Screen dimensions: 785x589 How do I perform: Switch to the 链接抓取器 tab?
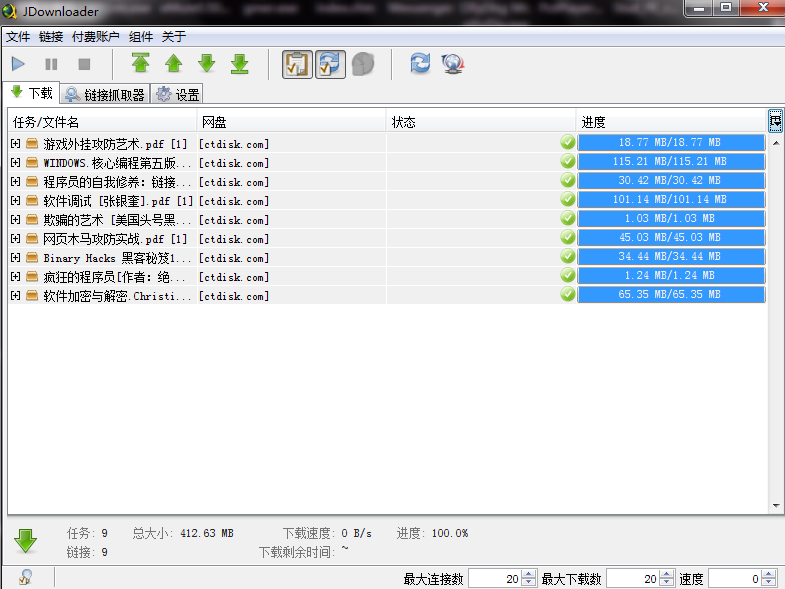tap(105, 94)
